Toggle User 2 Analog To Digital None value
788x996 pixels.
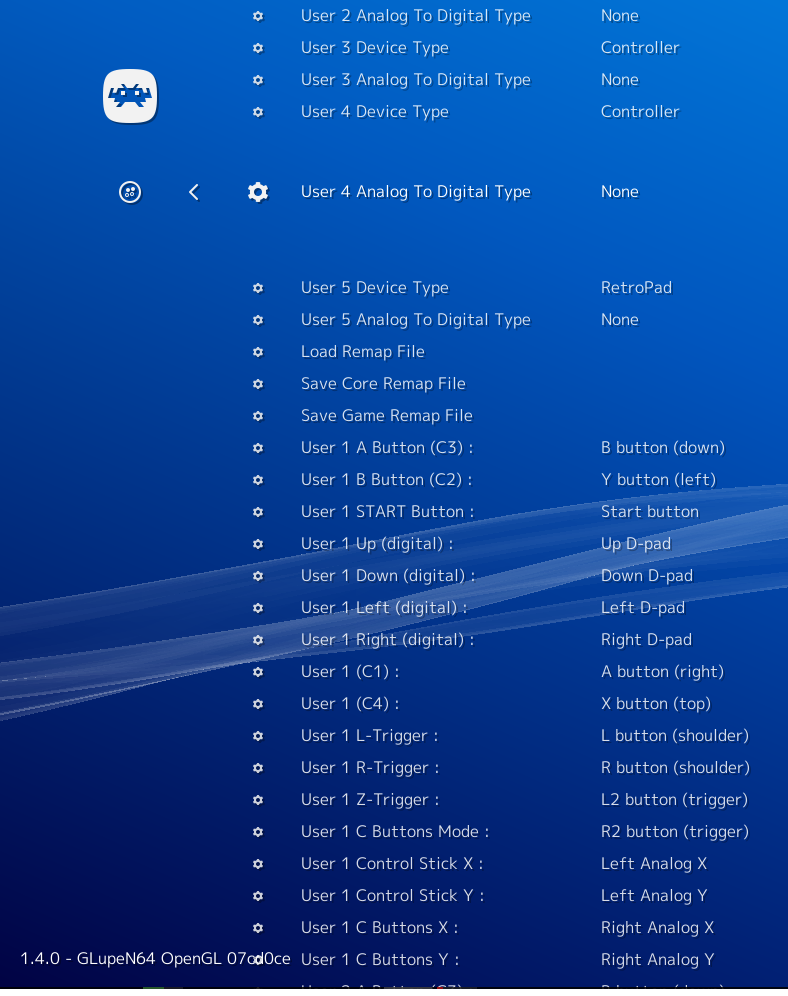pos(619,16)
